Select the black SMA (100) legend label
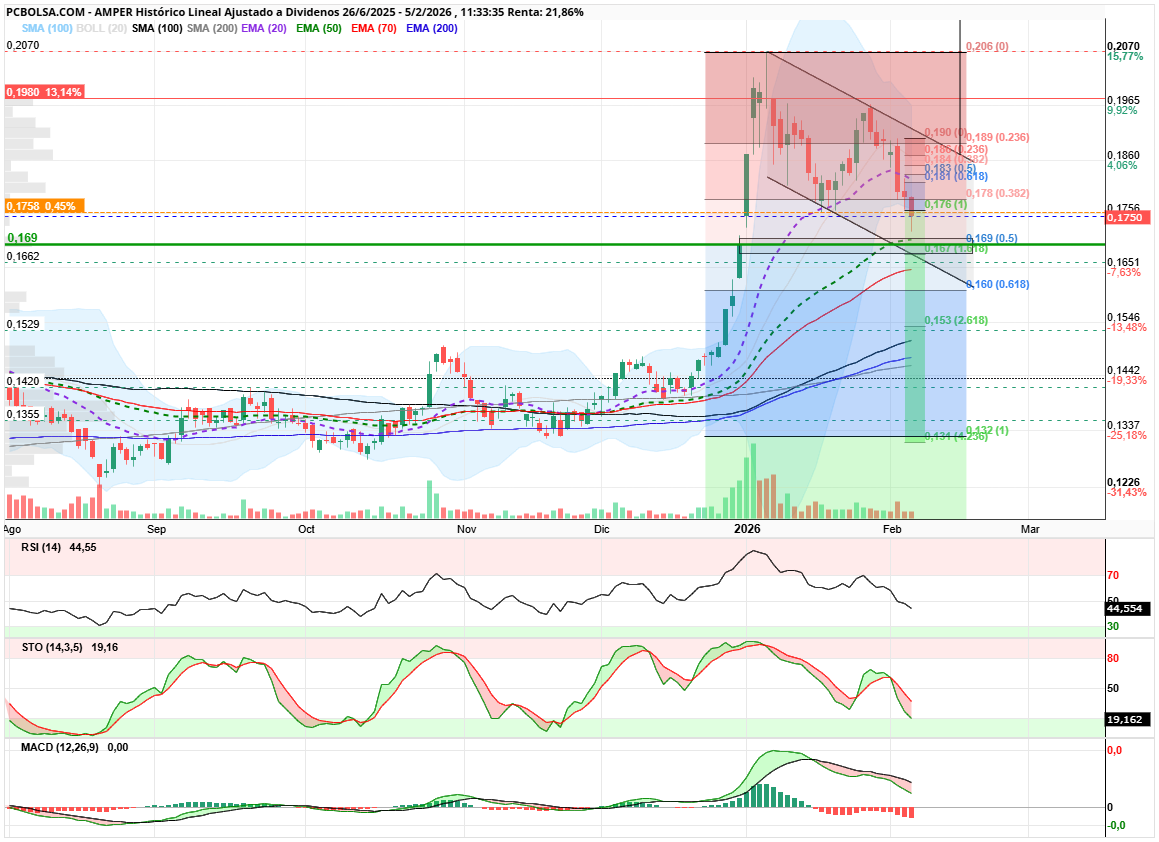Viewport: 1159px width, 842px height. click(156, 28)
